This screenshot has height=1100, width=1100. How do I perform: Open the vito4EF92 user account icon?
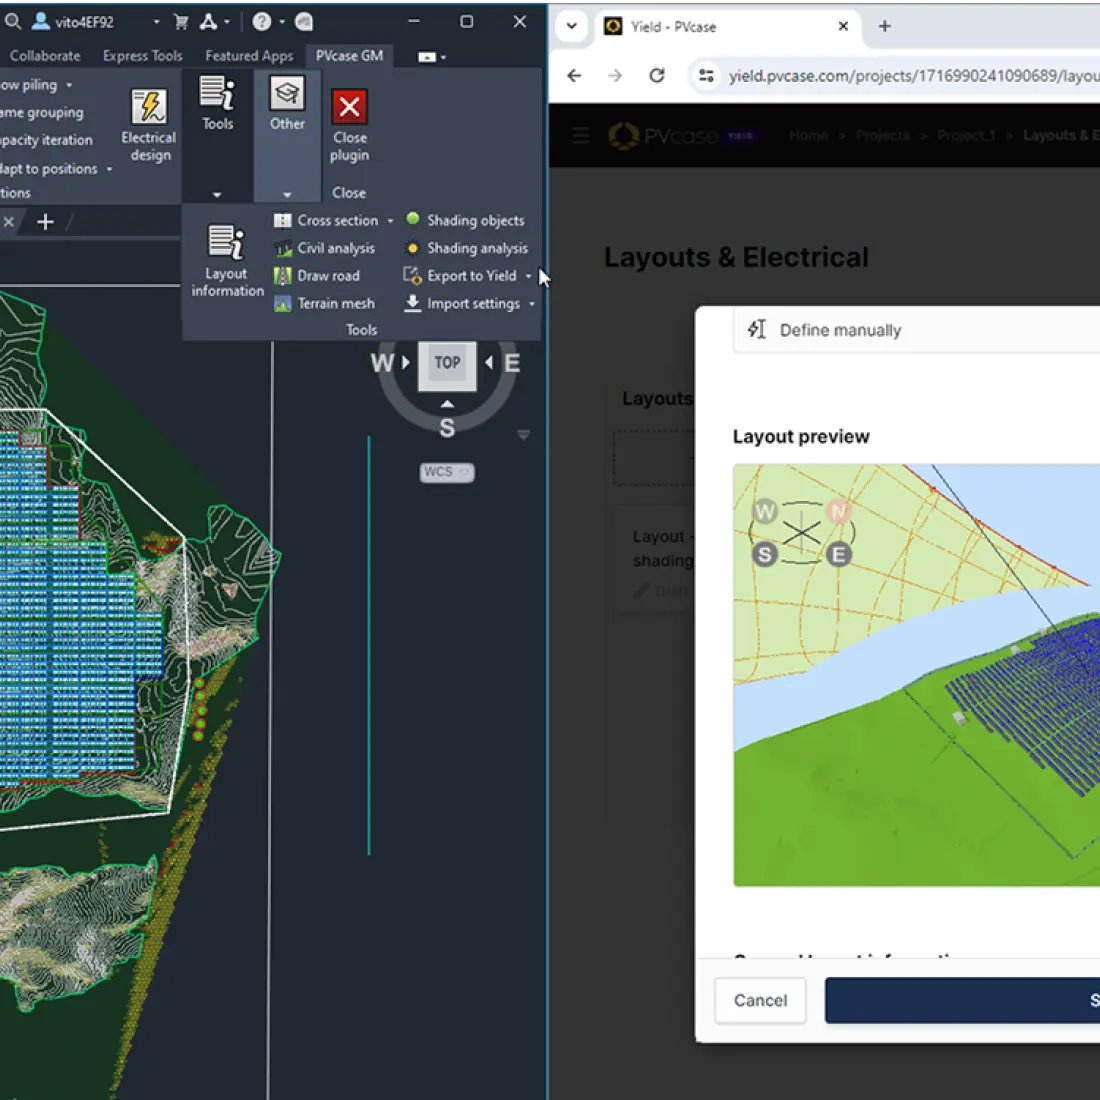point(41,22)
